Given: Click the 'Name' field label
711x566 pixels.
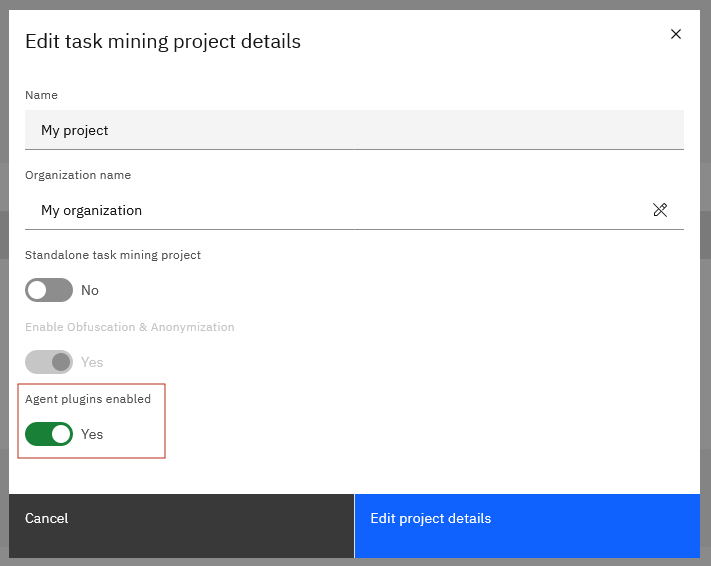Looking at the screenshot, I should tap(41, 95).
